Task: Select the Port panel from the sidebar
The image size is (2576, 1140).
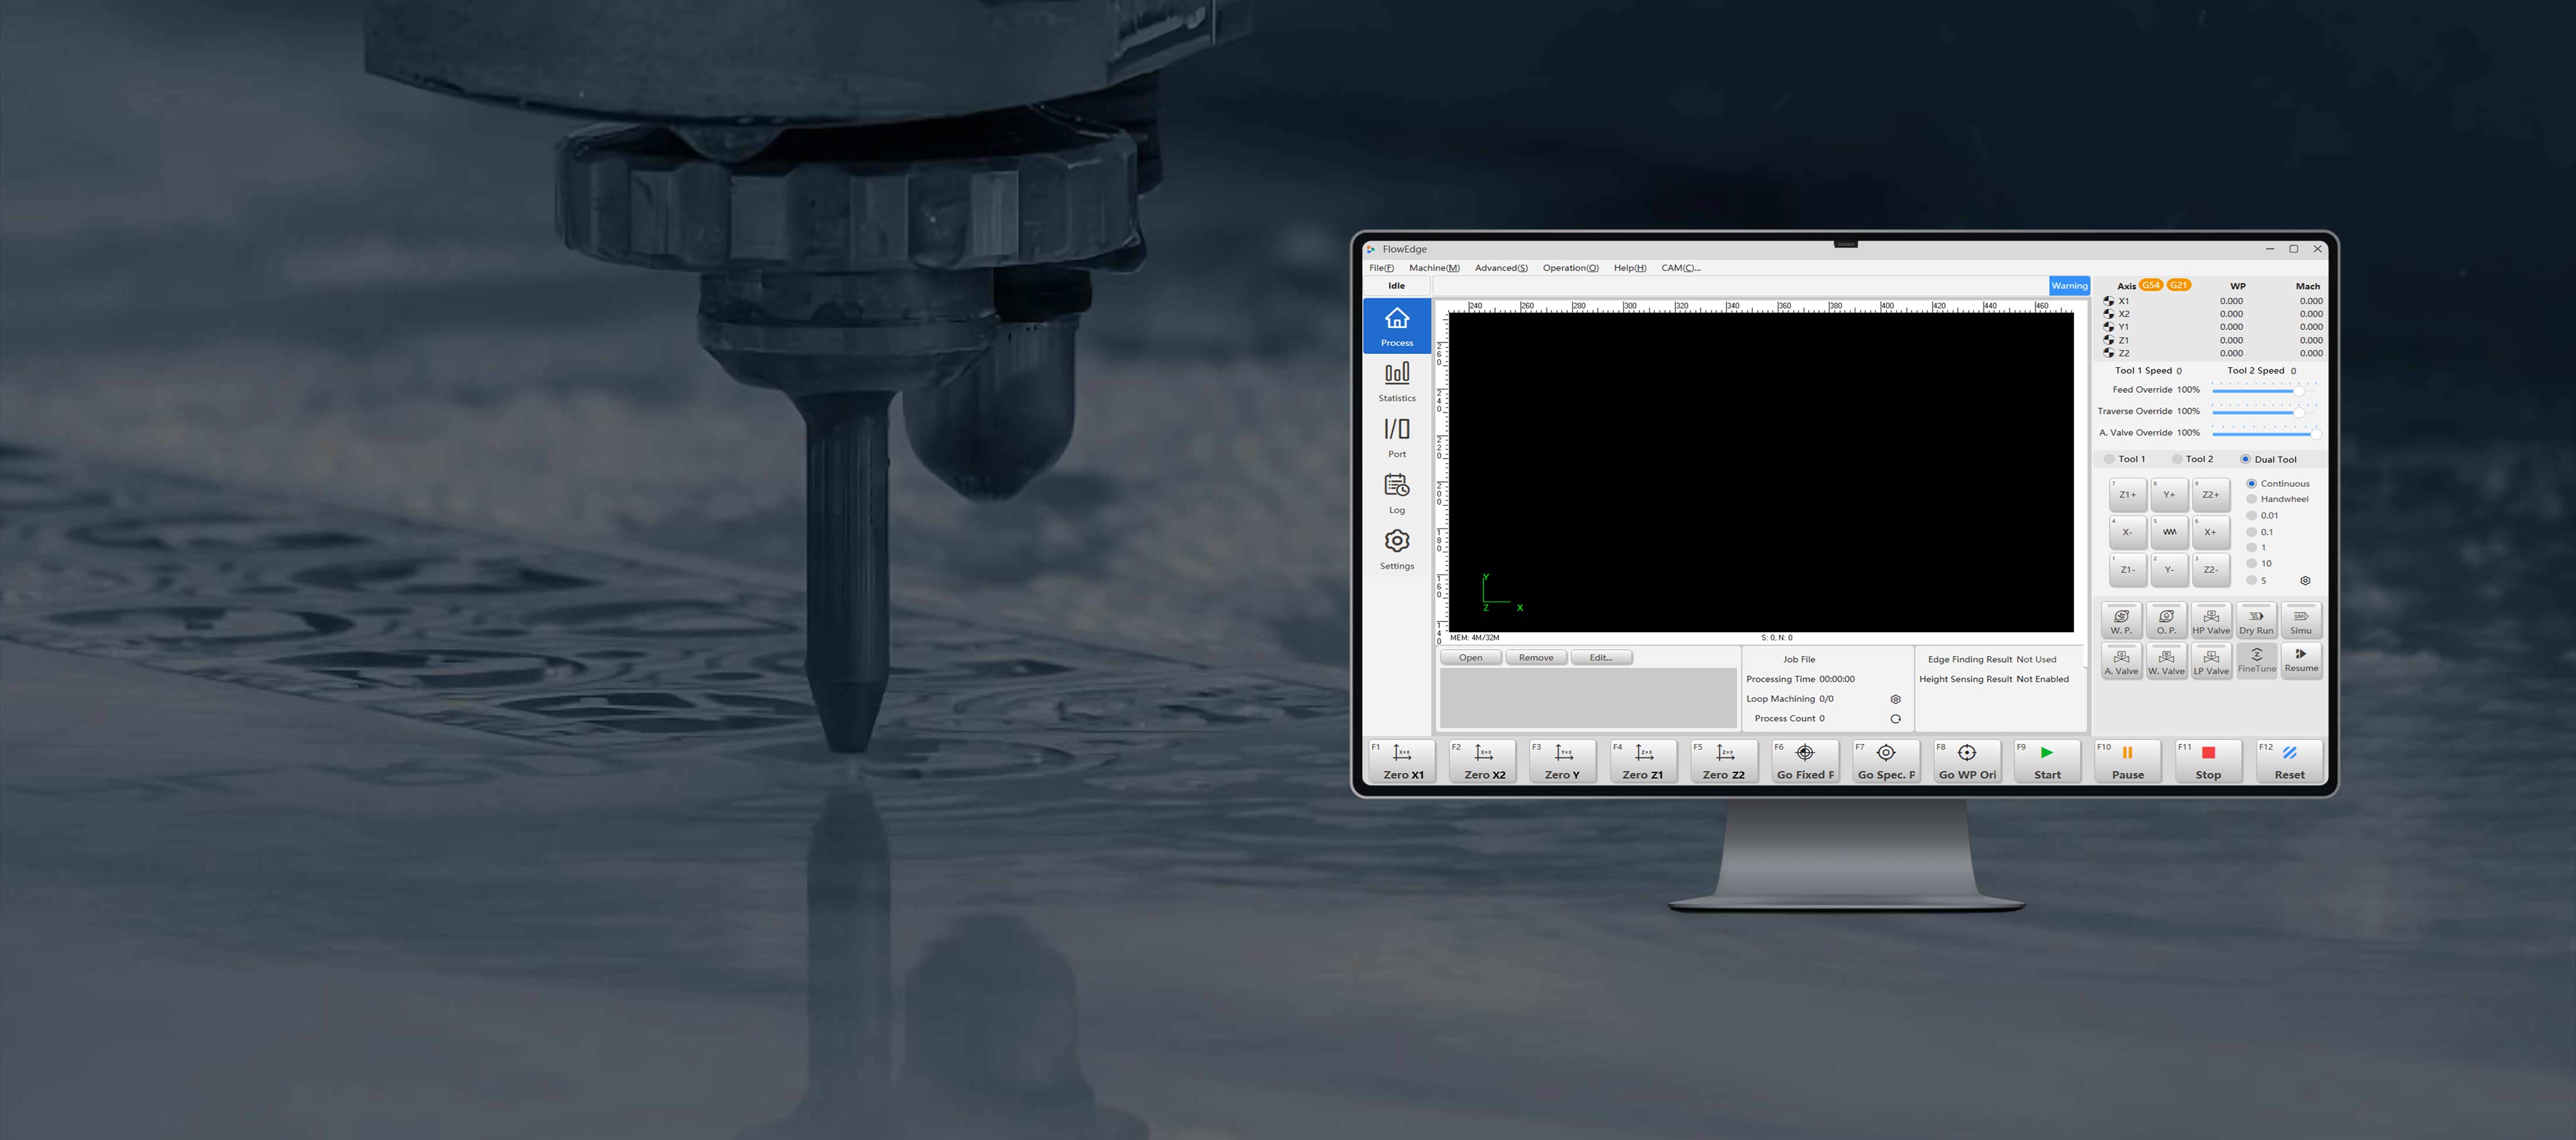Action: coord(1396,436)
